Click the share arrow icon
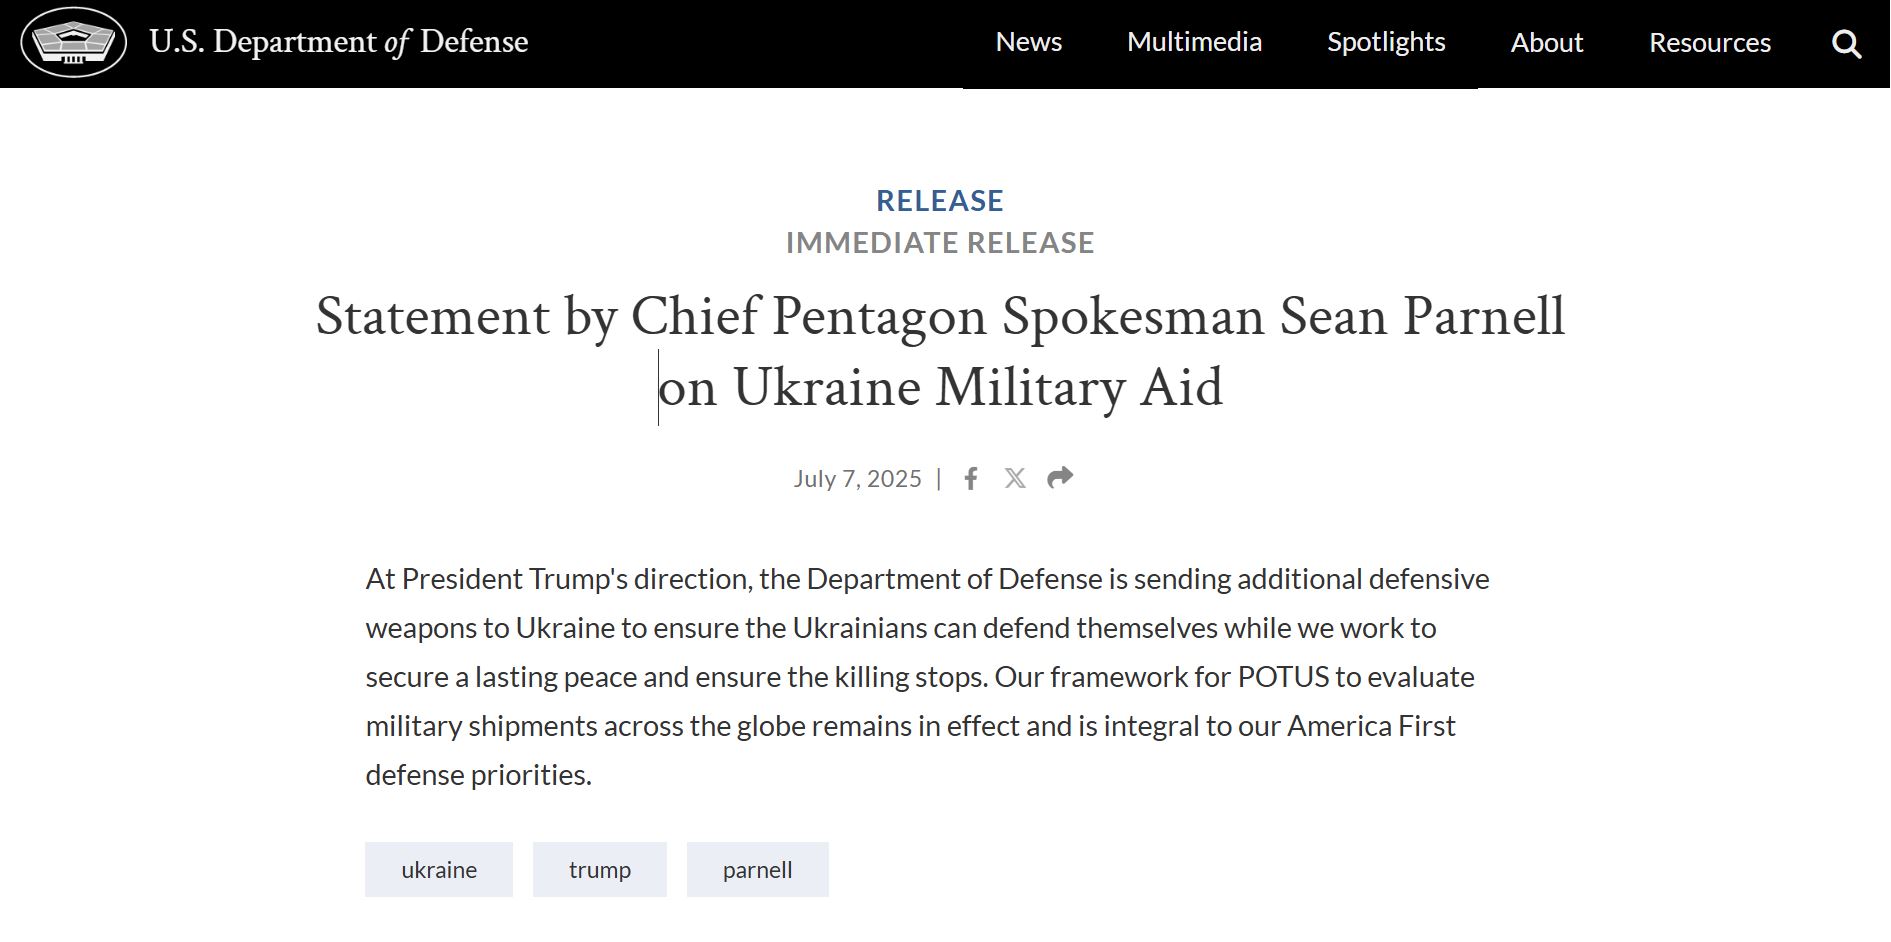Image resolution: width=1891 pixels, height=942 pixels. pyautogui.click(x=1060, y=478)
